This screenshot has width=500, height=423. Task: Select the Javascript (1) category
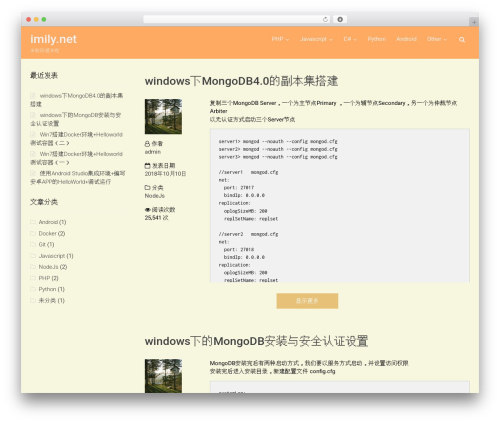click(x=56, y=256)
